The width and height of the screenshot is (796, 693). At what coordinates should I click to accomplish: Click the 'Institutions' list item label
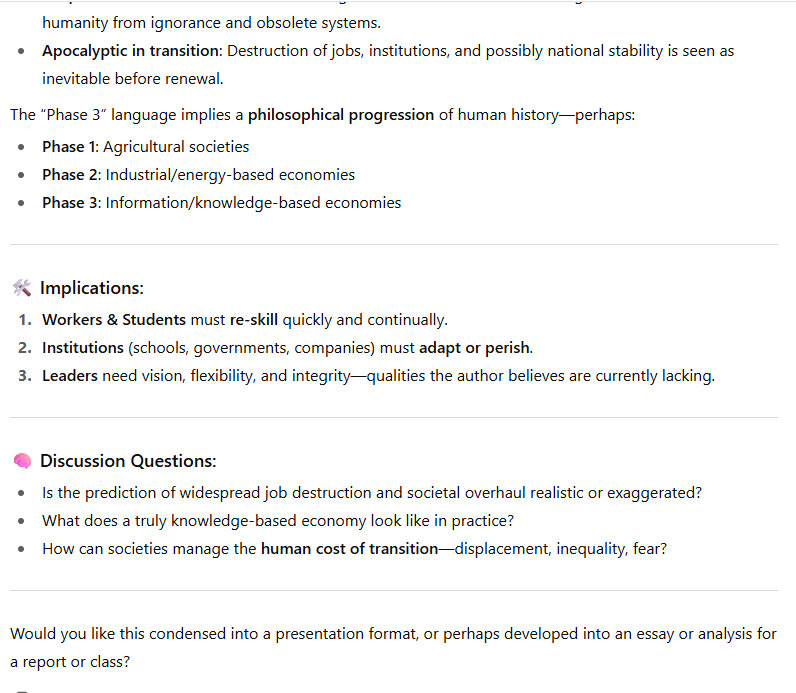82,348
